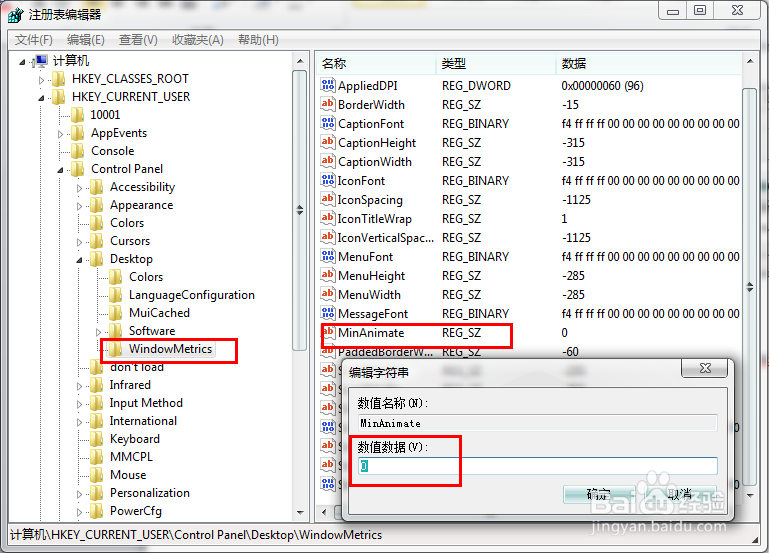Screen dimensions: 769x553
Task: Click the value list scroll up arrow
Action: tap(750, 61)
